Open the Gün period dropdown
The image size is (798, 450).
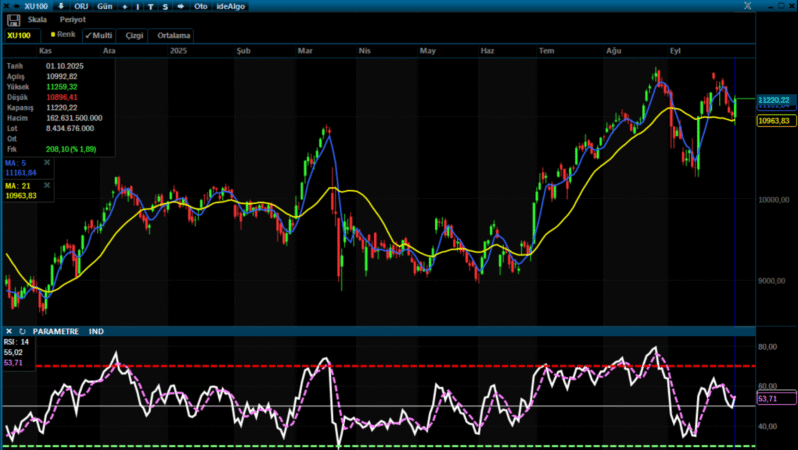point(104,6)
